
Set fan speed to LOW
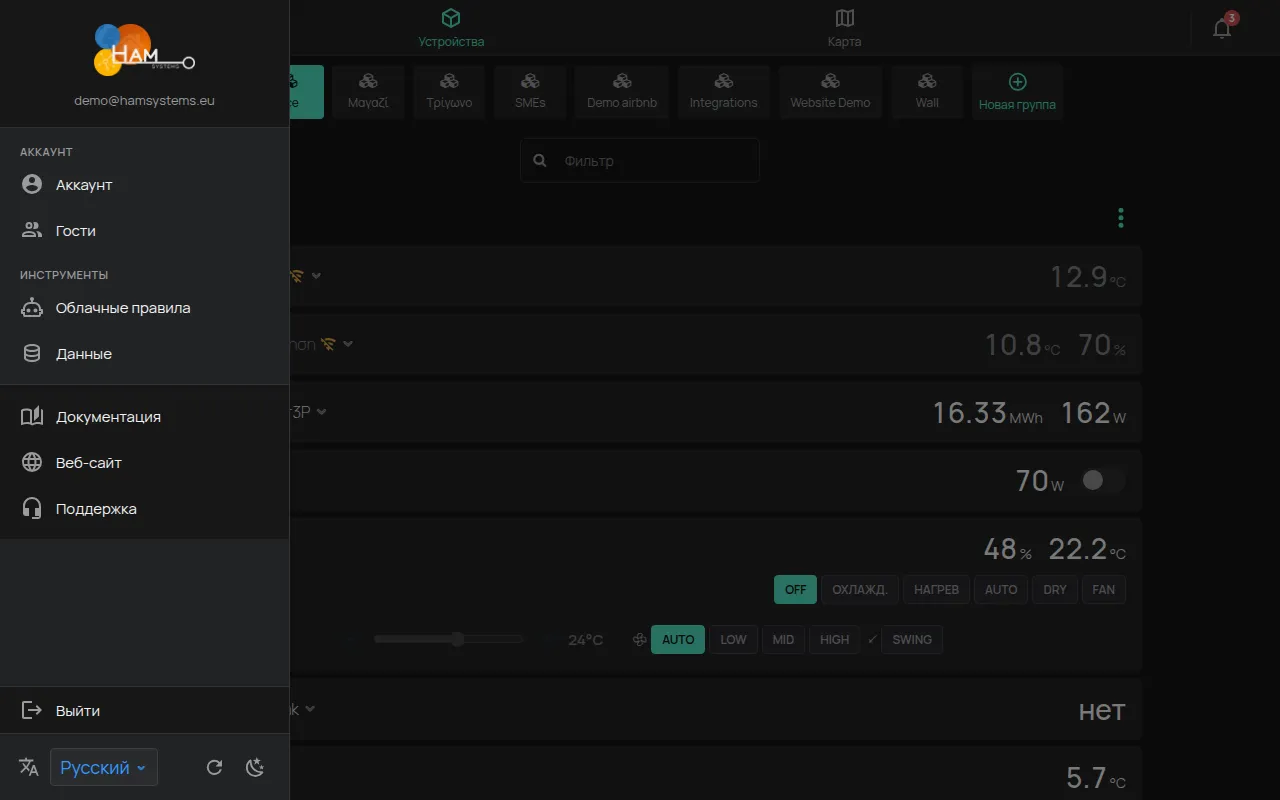point(733,639)
